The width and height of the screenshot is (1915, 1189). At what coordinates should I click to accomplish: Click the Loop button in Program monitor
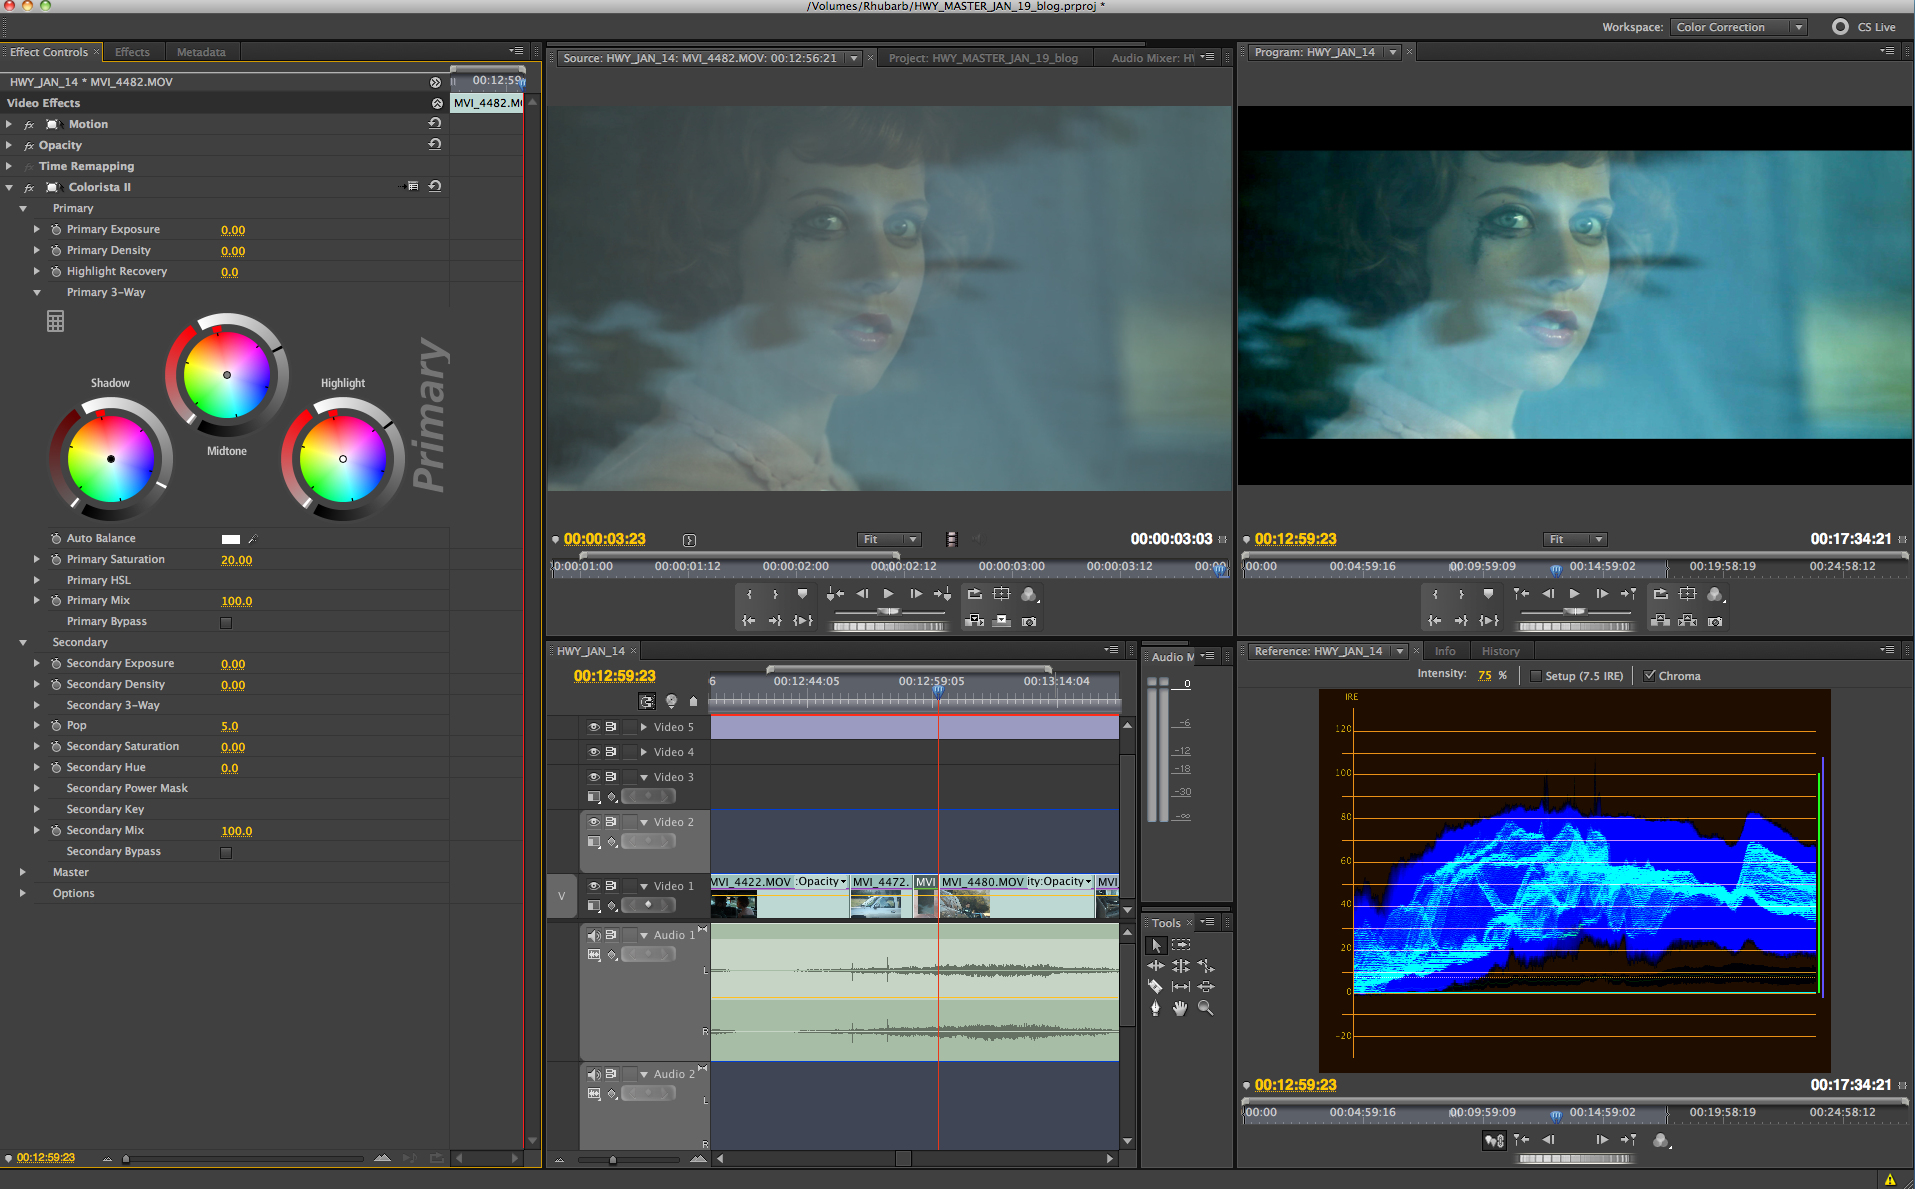coord(1660,594)
